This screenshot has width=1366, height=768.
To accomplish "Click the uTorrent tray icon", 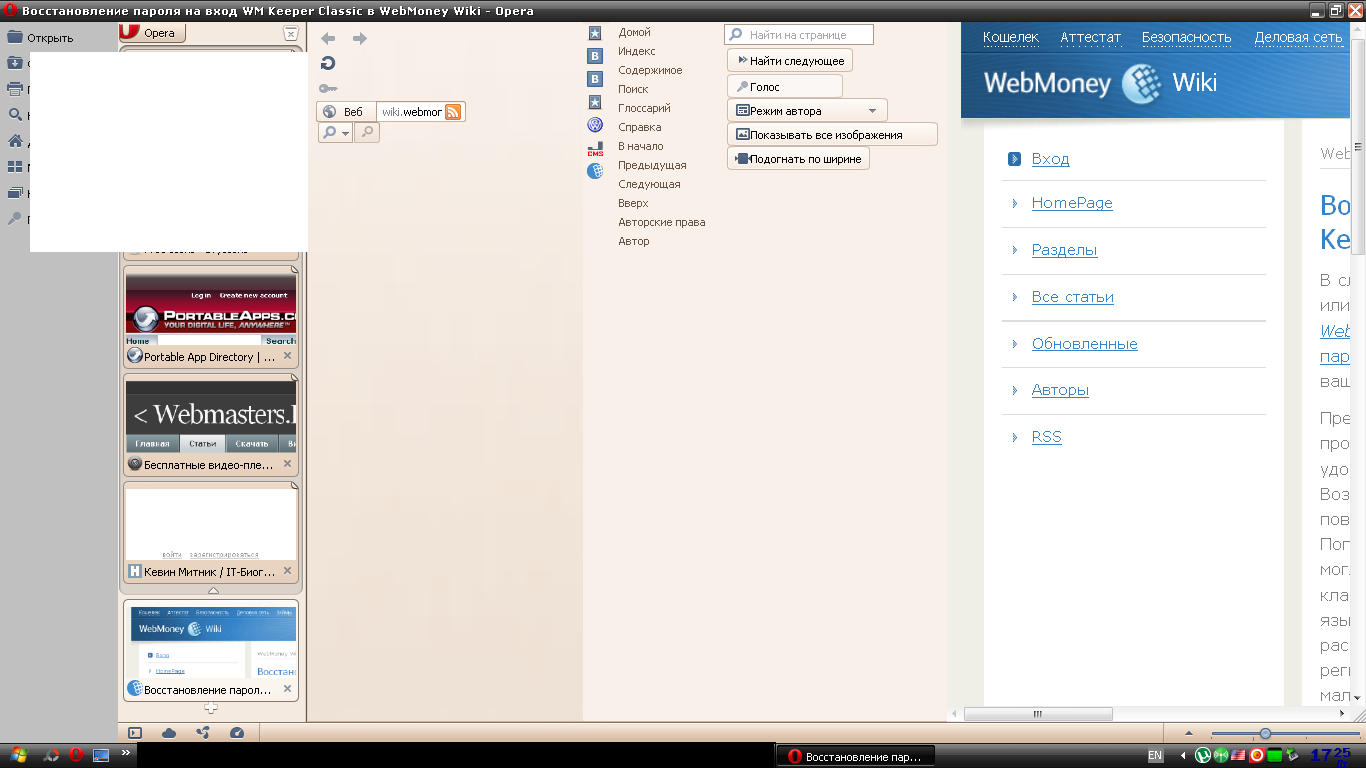I will pyautogui.click(x=1203, y=755).
